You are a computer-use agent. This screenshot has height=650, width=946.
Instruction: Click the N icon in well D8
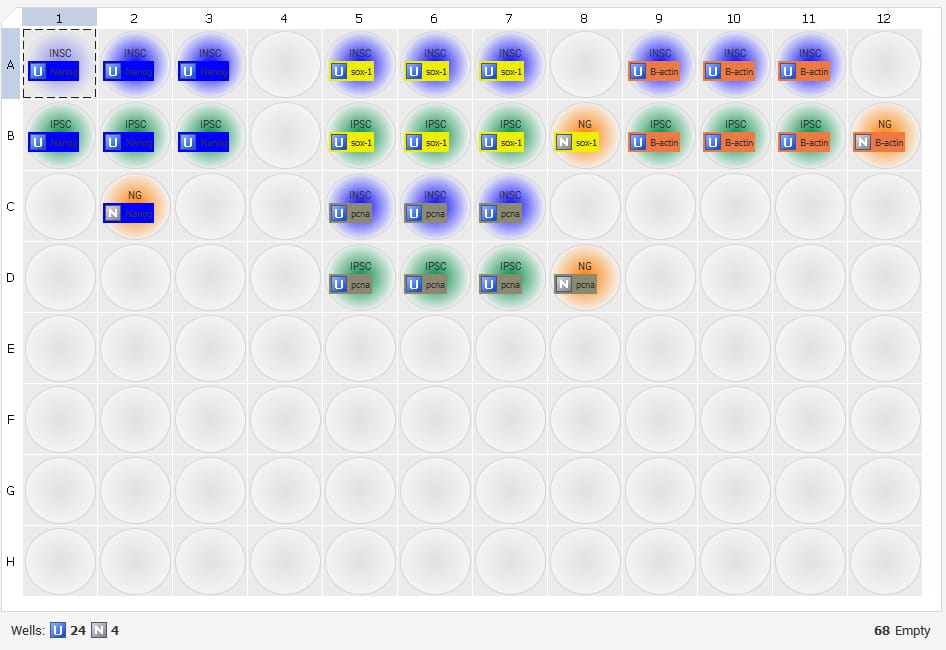pyautogui.click(x=563, y=284)
